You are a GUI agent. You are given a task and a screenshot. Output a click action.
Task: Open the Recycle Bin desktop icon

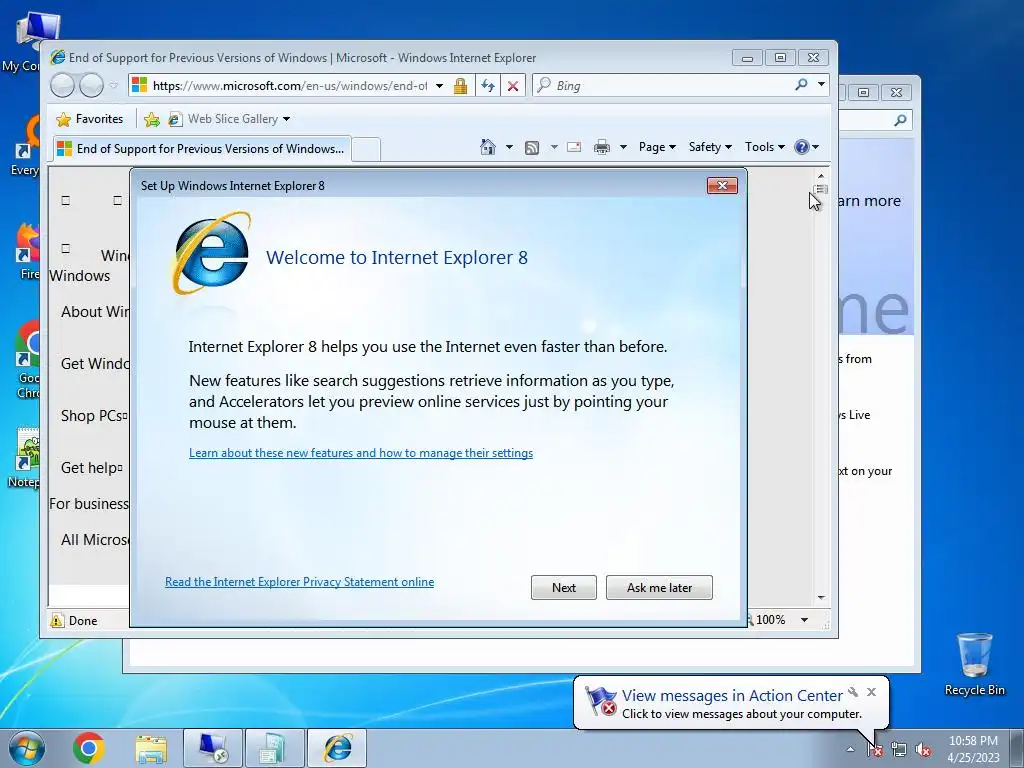pos(974,664)
